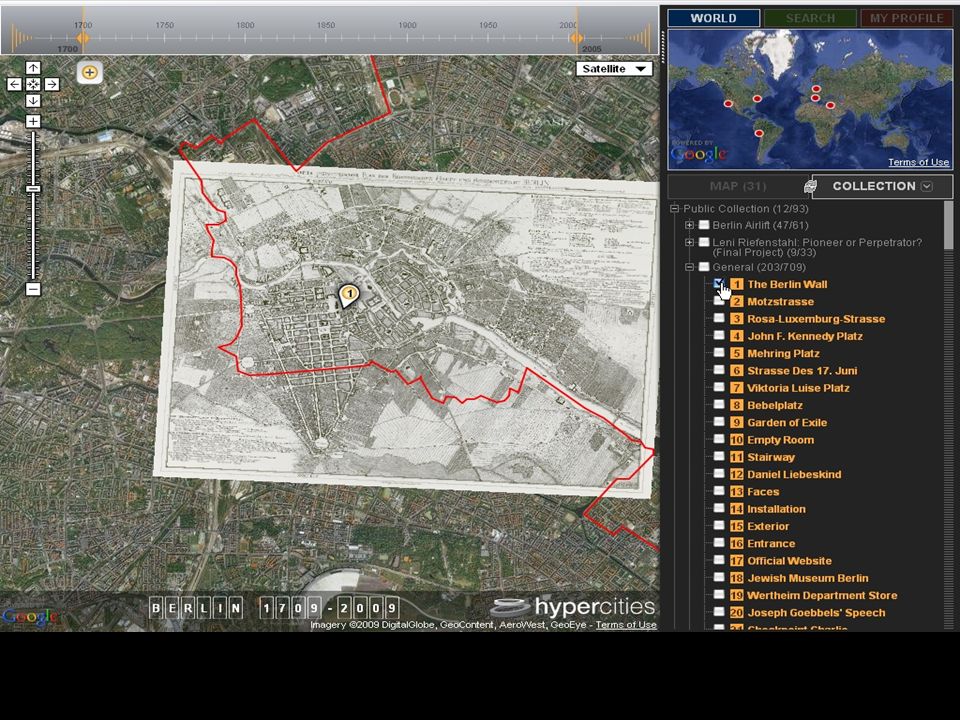Check Empty Room checkbox
Viewport: 960px width, 720px height.
pyautogui.click(x=719, y=440)
